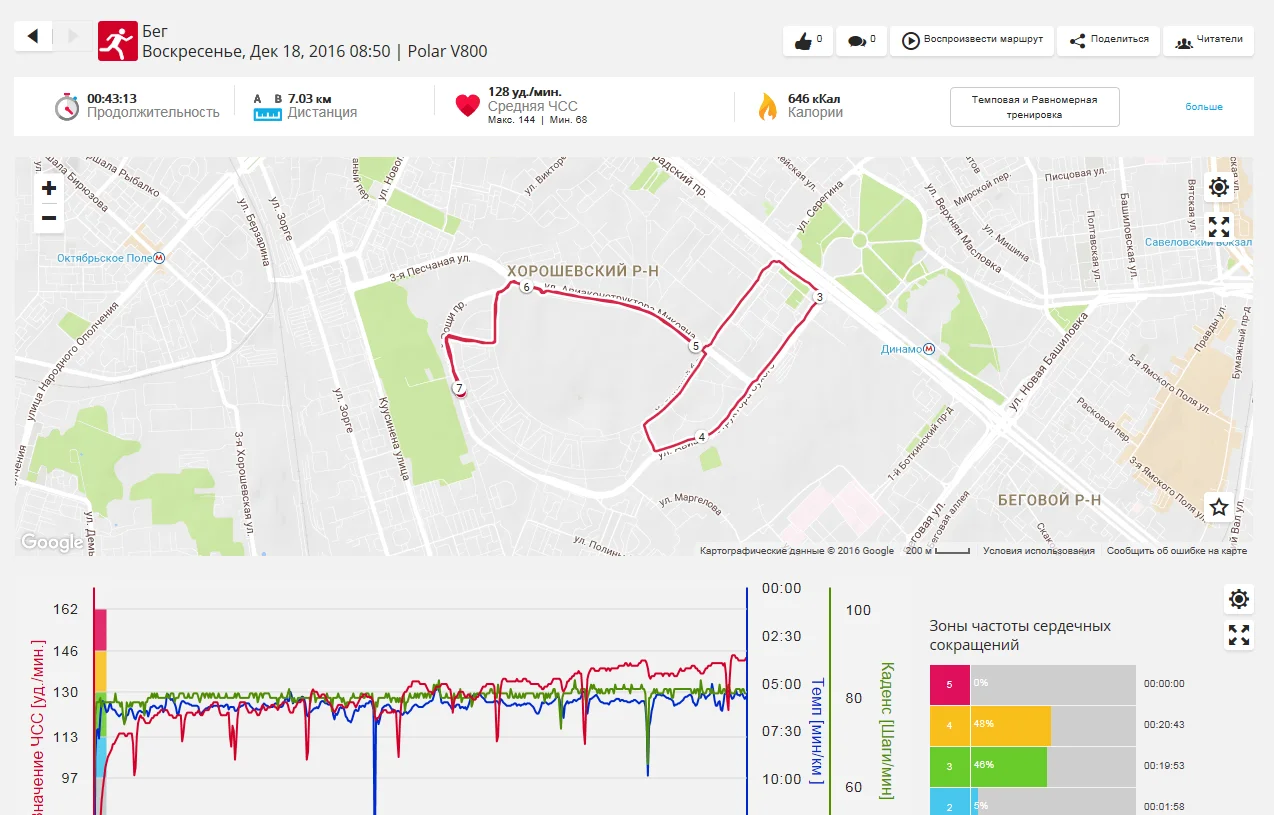Expand the chart to fullscreen
Viewport: 1274px width, 815px height.
pyautogui.click(x=1239, y=634)
